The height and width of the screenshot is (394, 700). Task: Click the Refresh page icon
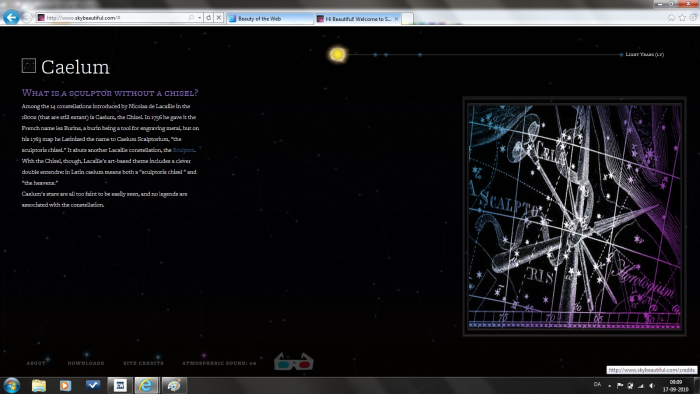(208, 18)
